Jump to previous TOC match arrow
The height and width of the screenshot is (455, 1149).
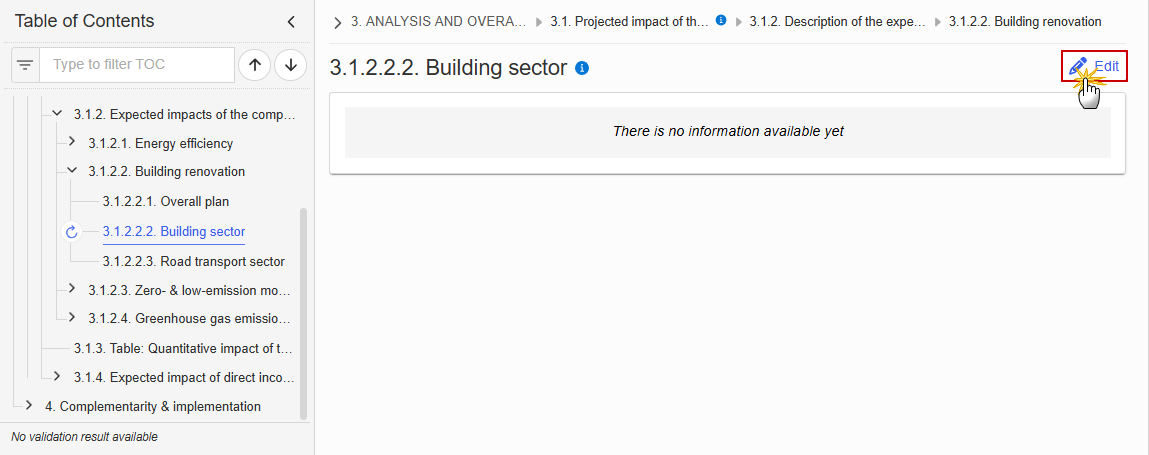[255, 65]
